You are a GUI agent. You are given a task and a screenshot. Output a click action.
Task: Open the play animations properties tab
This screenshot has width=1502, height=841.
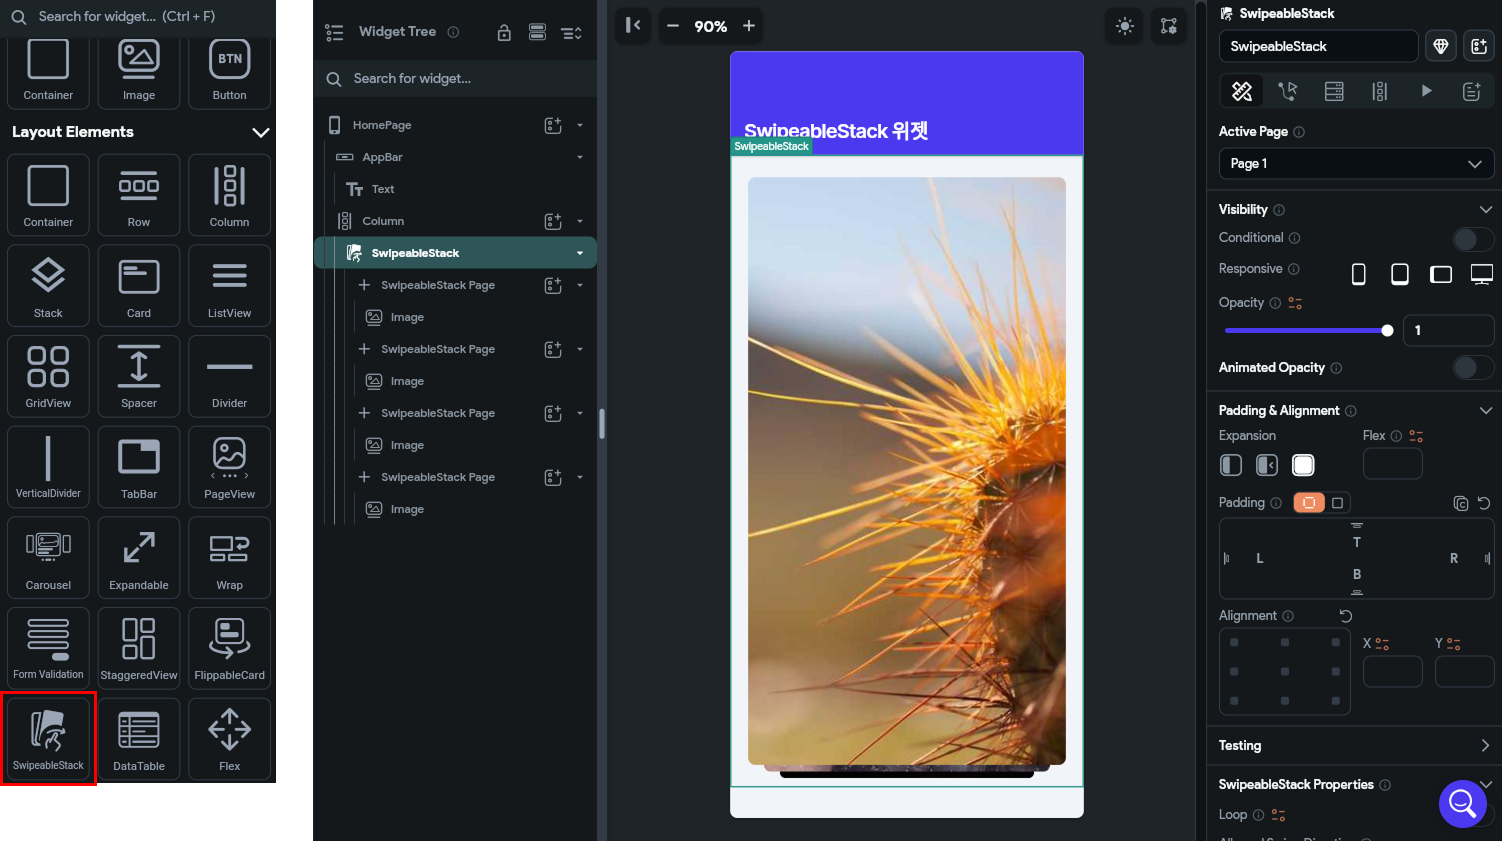click(x=1426, y=91)
